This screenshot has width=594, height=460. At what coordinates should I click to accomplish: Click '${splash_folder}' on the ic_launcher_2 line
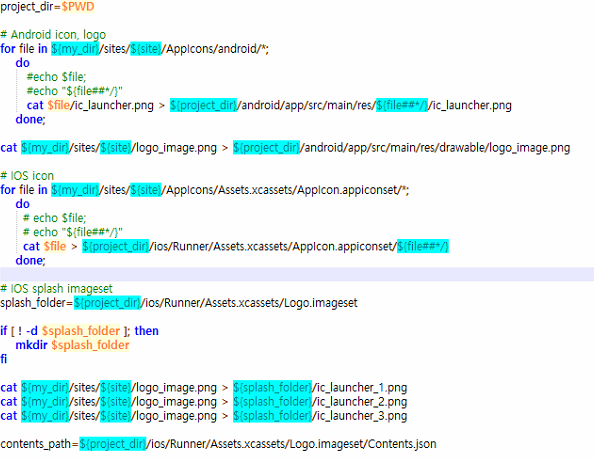[272, 402]
